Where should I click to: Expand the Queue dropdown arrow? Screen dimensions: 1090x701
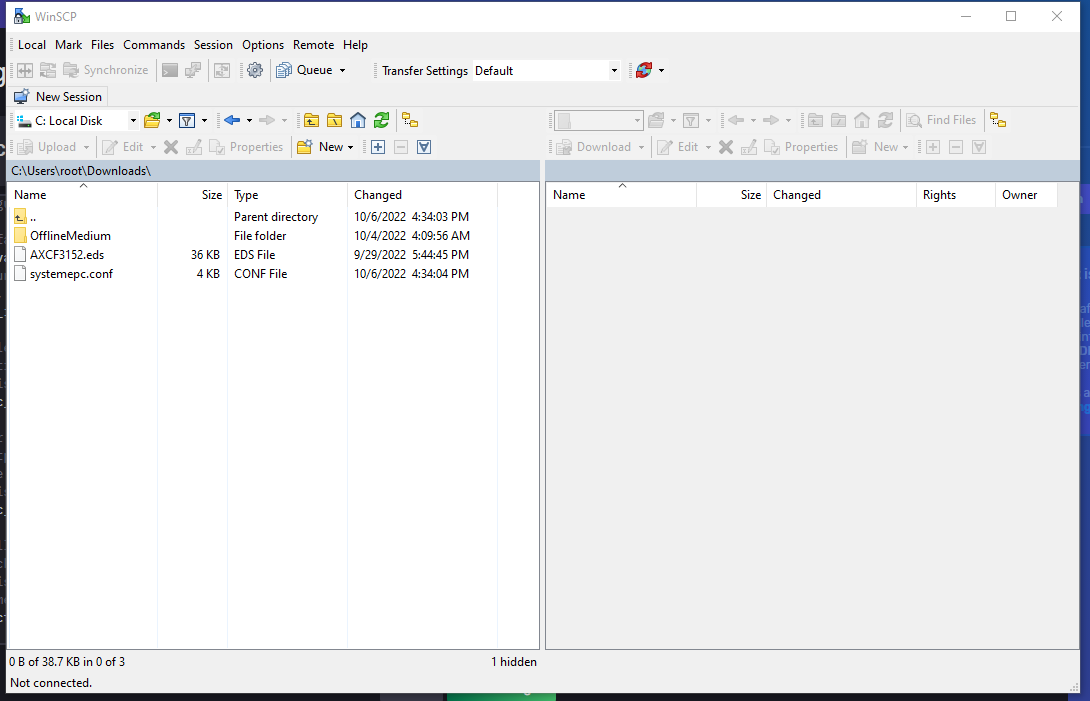tap(342, 71)
